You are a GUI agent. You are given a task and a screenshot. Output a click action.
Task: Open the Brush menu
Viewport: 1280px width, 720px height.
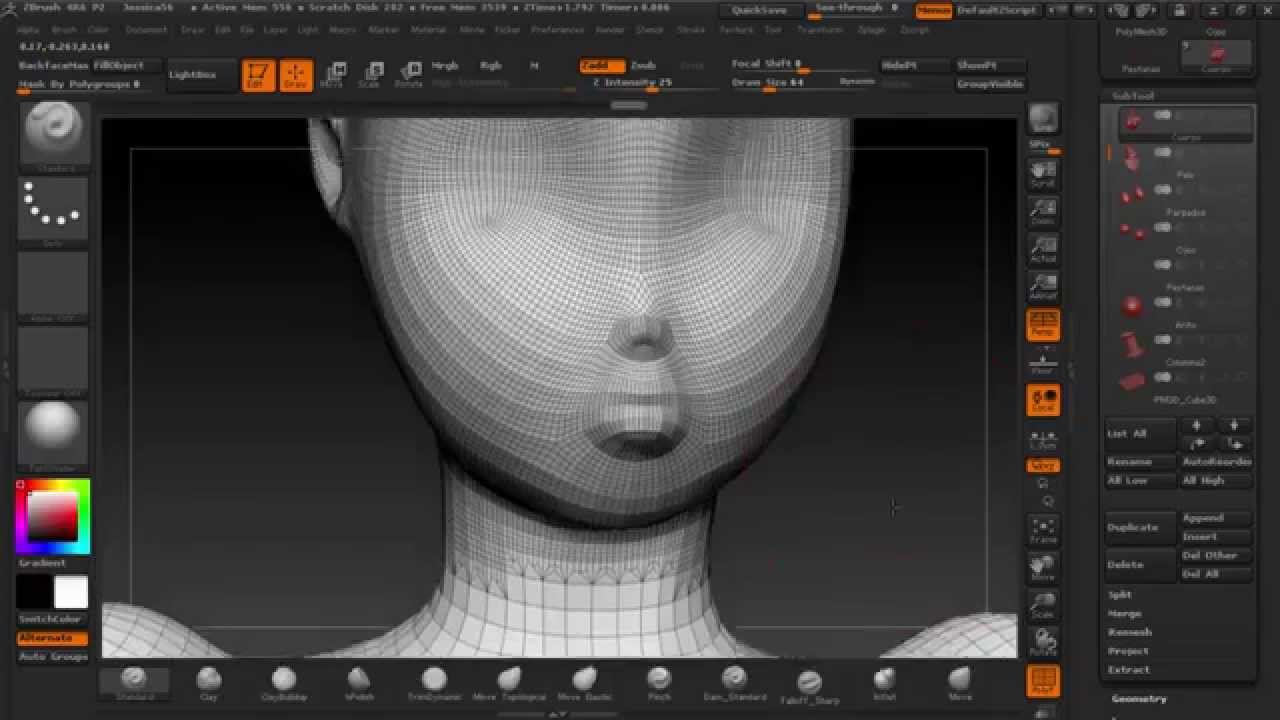(63, 30)
